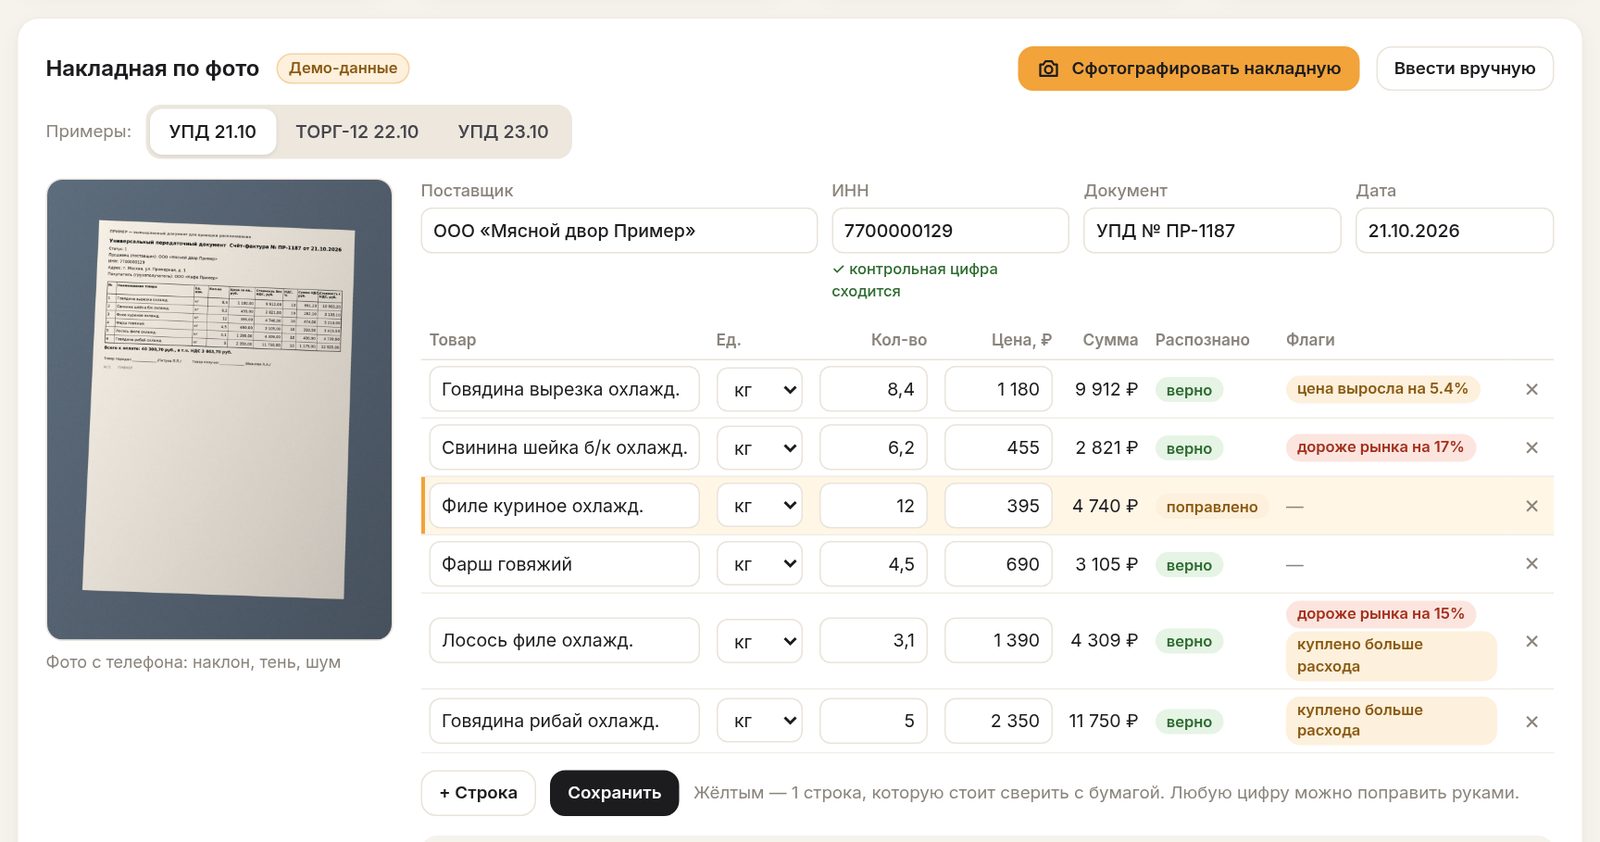Image resolution: width=1600 pixels, height=842 pixels.
Task: Select the УПД 21.10 example tab
Action: click(x=212, y=132)
